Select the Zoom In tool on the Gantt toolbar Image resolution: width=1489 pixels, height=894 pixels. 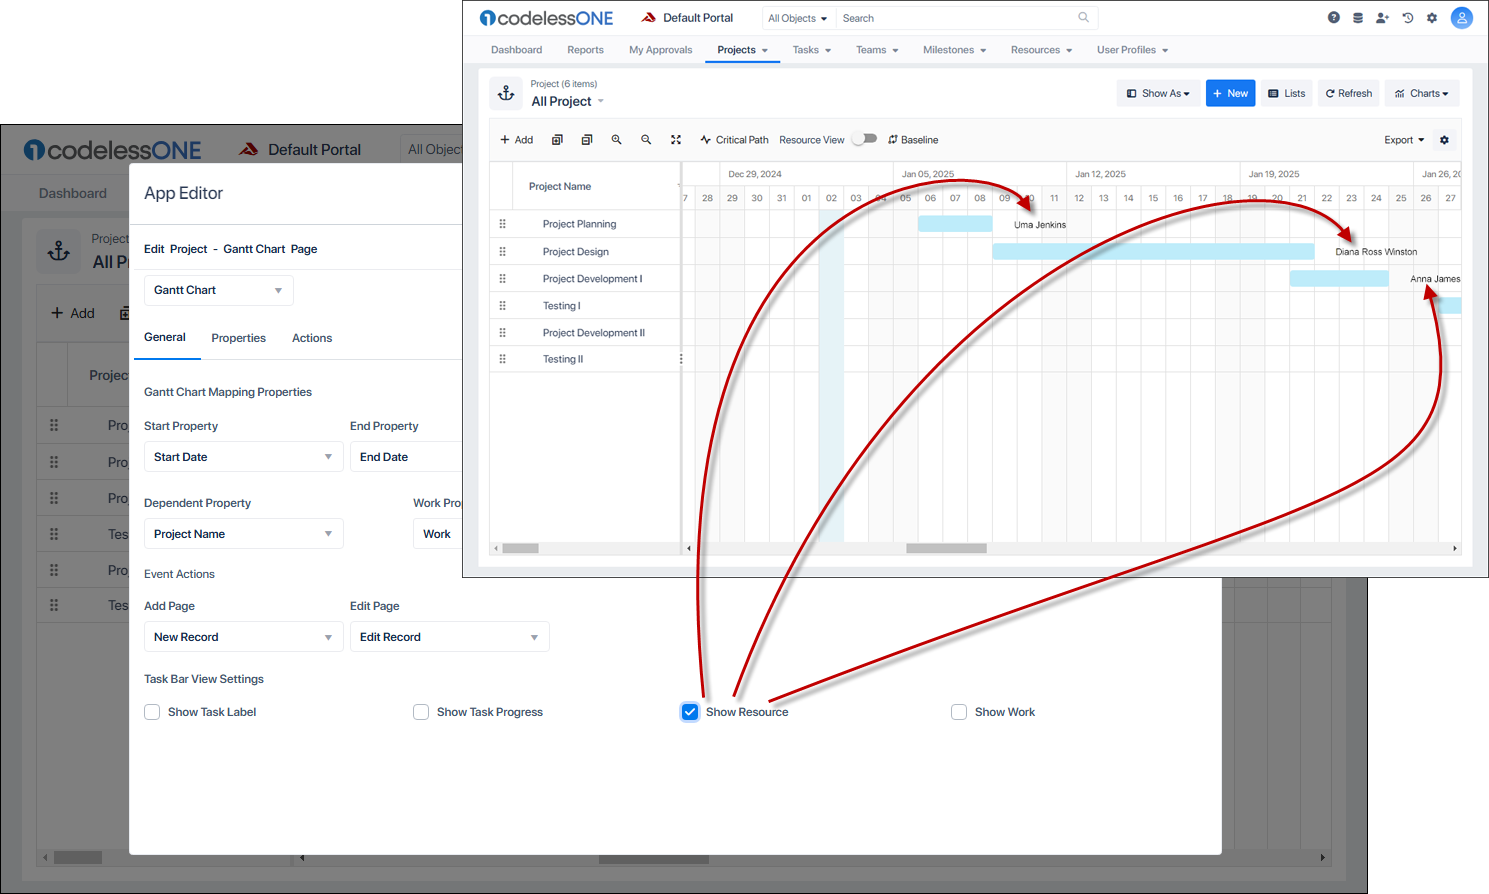tap(617, 140)
